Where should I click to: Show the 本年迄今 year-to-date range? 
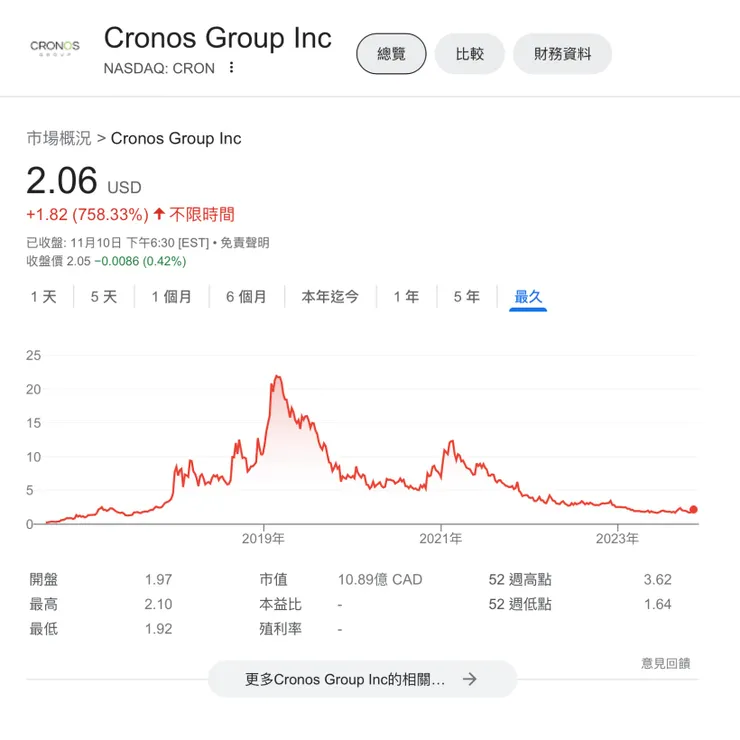330,297
